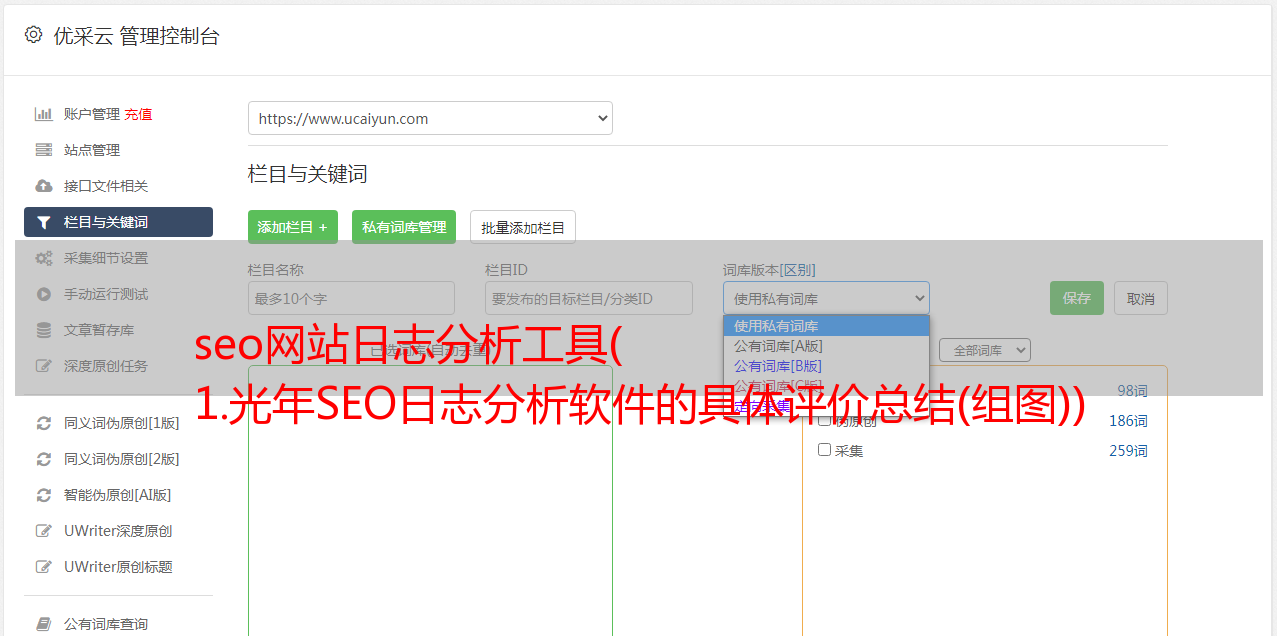Click the edit icon for UWriter原创标题
Viewport: 1277px width, 636px height.
(x=44, y=567)
